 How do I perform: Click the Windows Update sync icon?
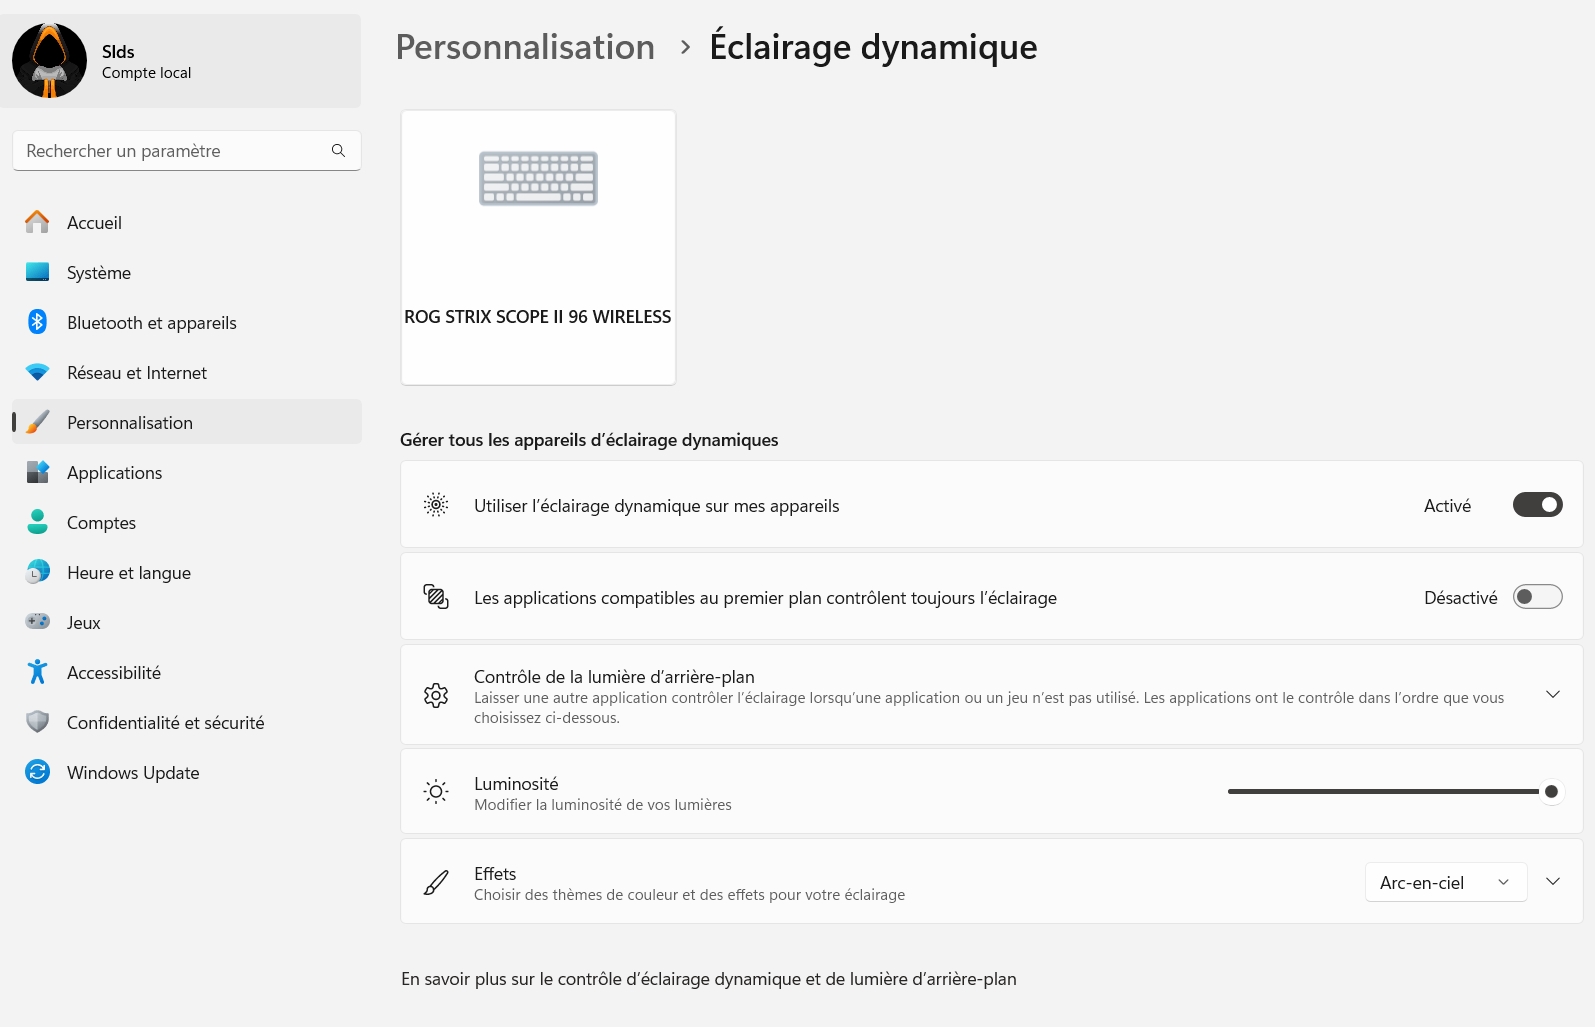(x=37, y=772)
